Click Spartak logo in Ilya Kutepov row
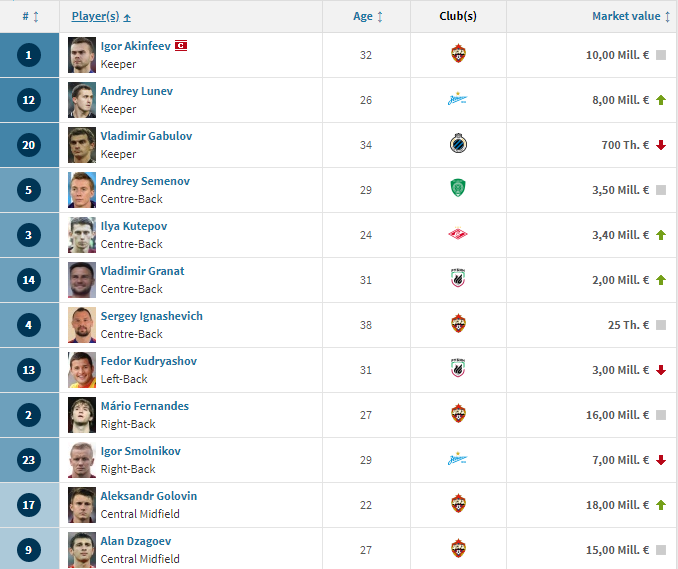The image size is (678, 569). coord(458,234)
